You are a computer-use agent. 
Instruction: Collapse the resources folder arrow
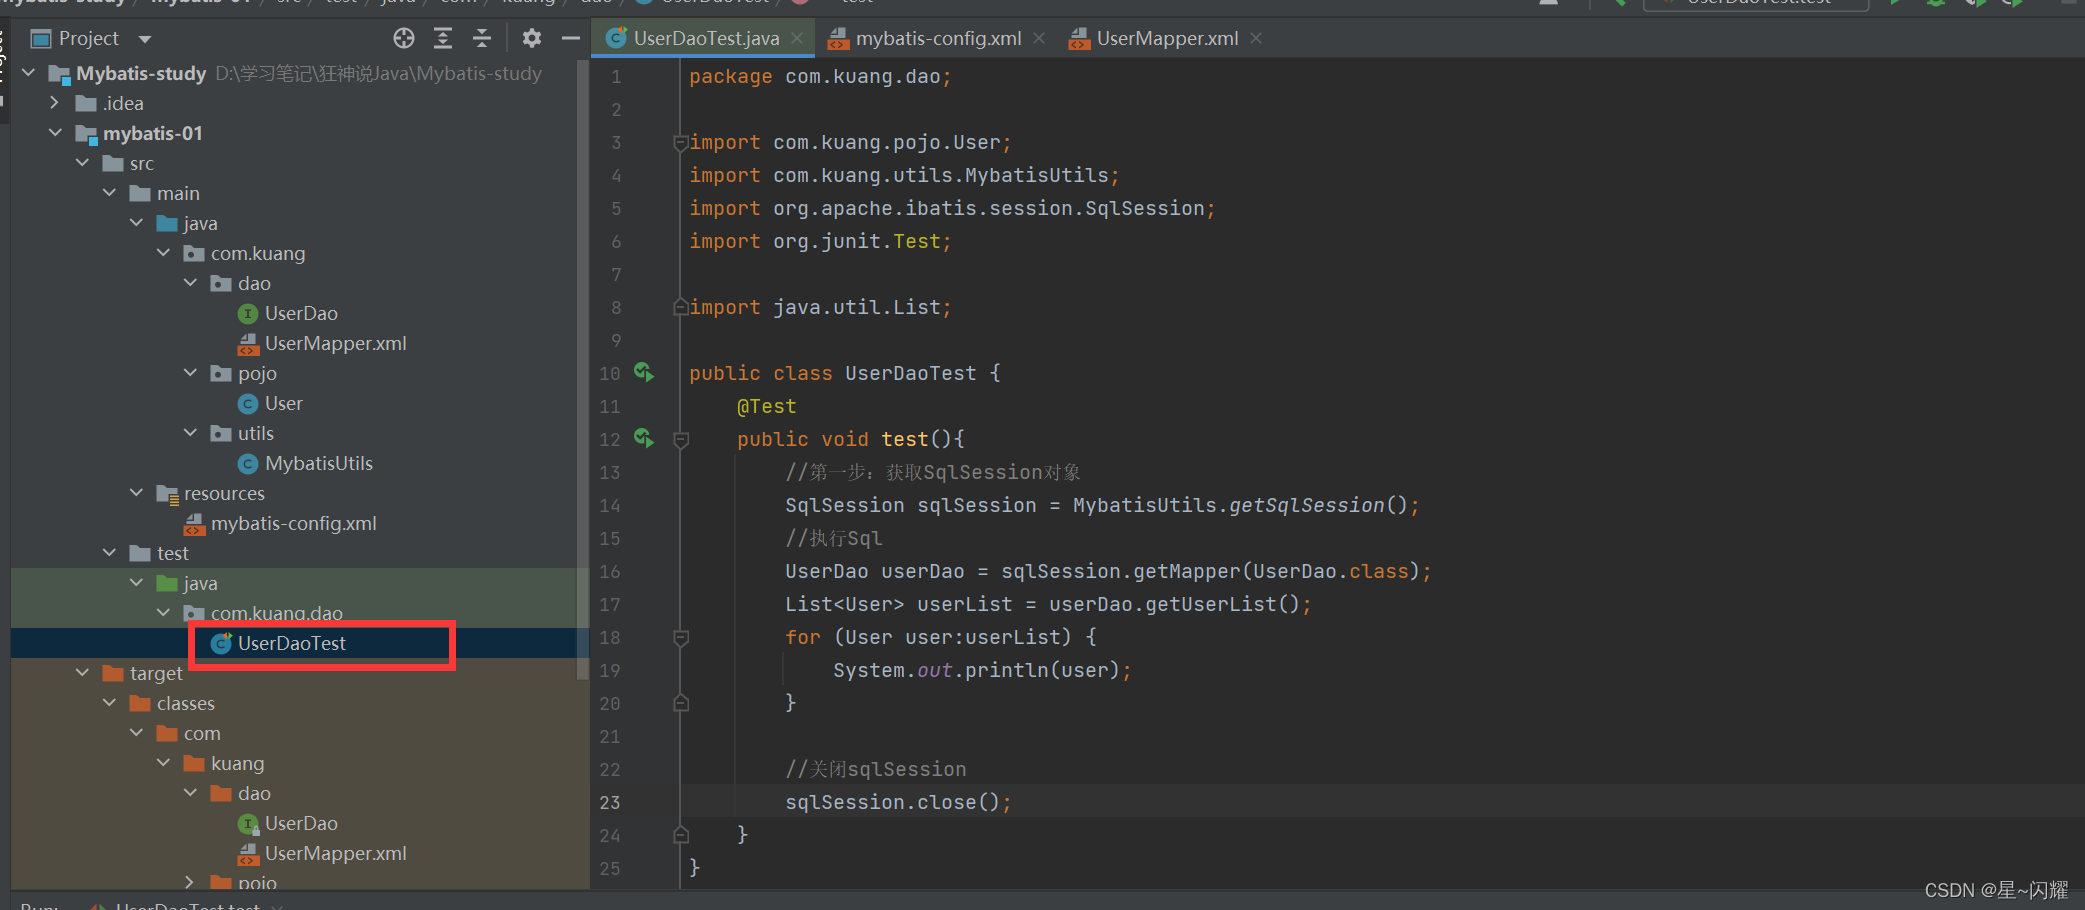point(137,493)
